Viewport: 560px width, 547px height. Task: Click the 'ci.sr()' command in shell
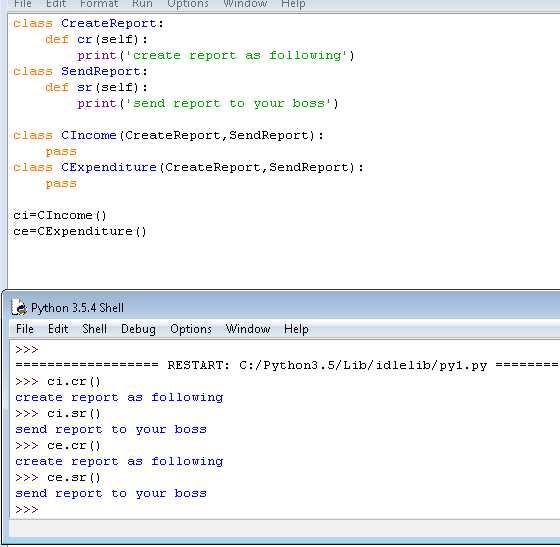pyautogui.click(x=74, y=413)
